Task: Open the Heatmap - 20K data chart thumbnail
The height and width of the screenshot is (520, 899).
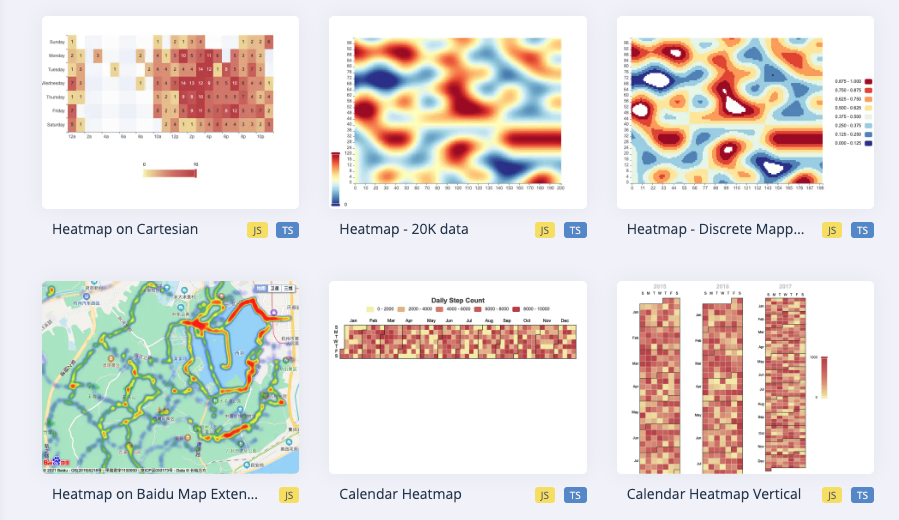Action: pyautogui.click(x=458, y=112)
